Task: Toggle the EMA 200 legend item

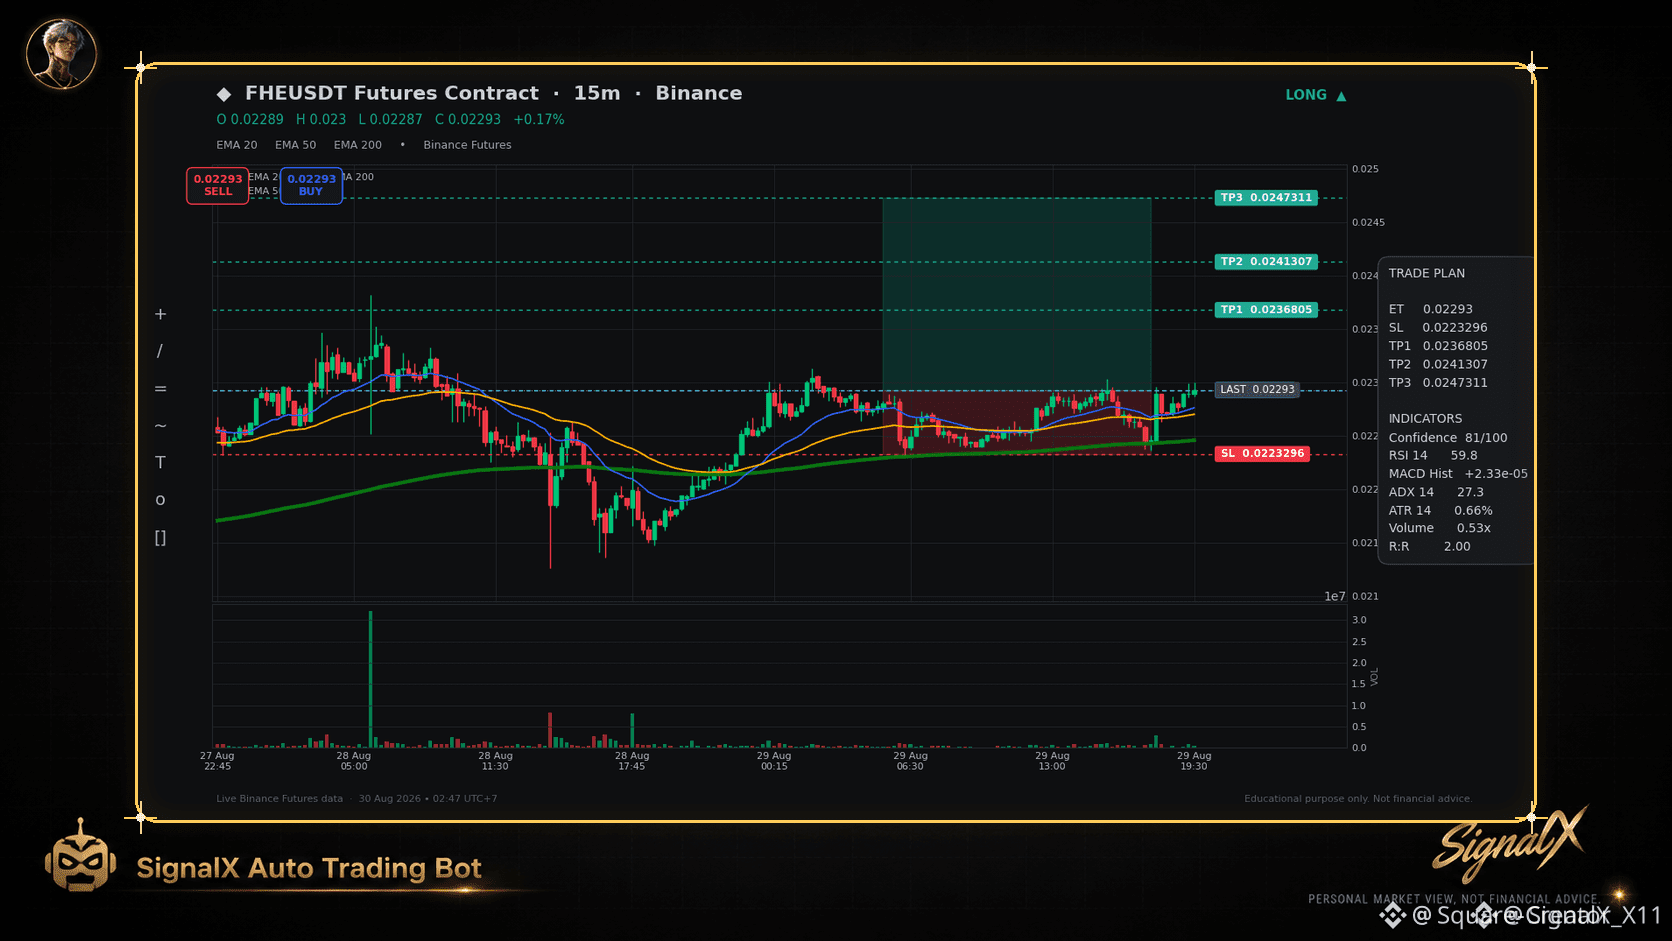Action: [358, 145]
